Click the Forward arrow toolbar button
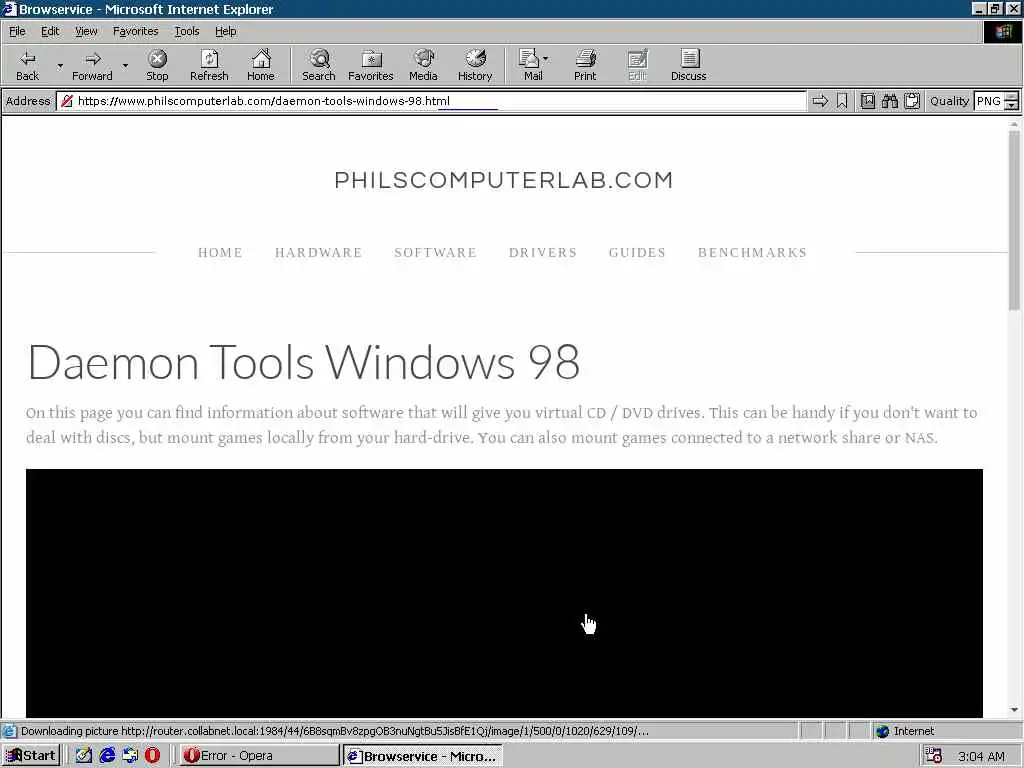1024x768 pixels. (x=92, y=65)
